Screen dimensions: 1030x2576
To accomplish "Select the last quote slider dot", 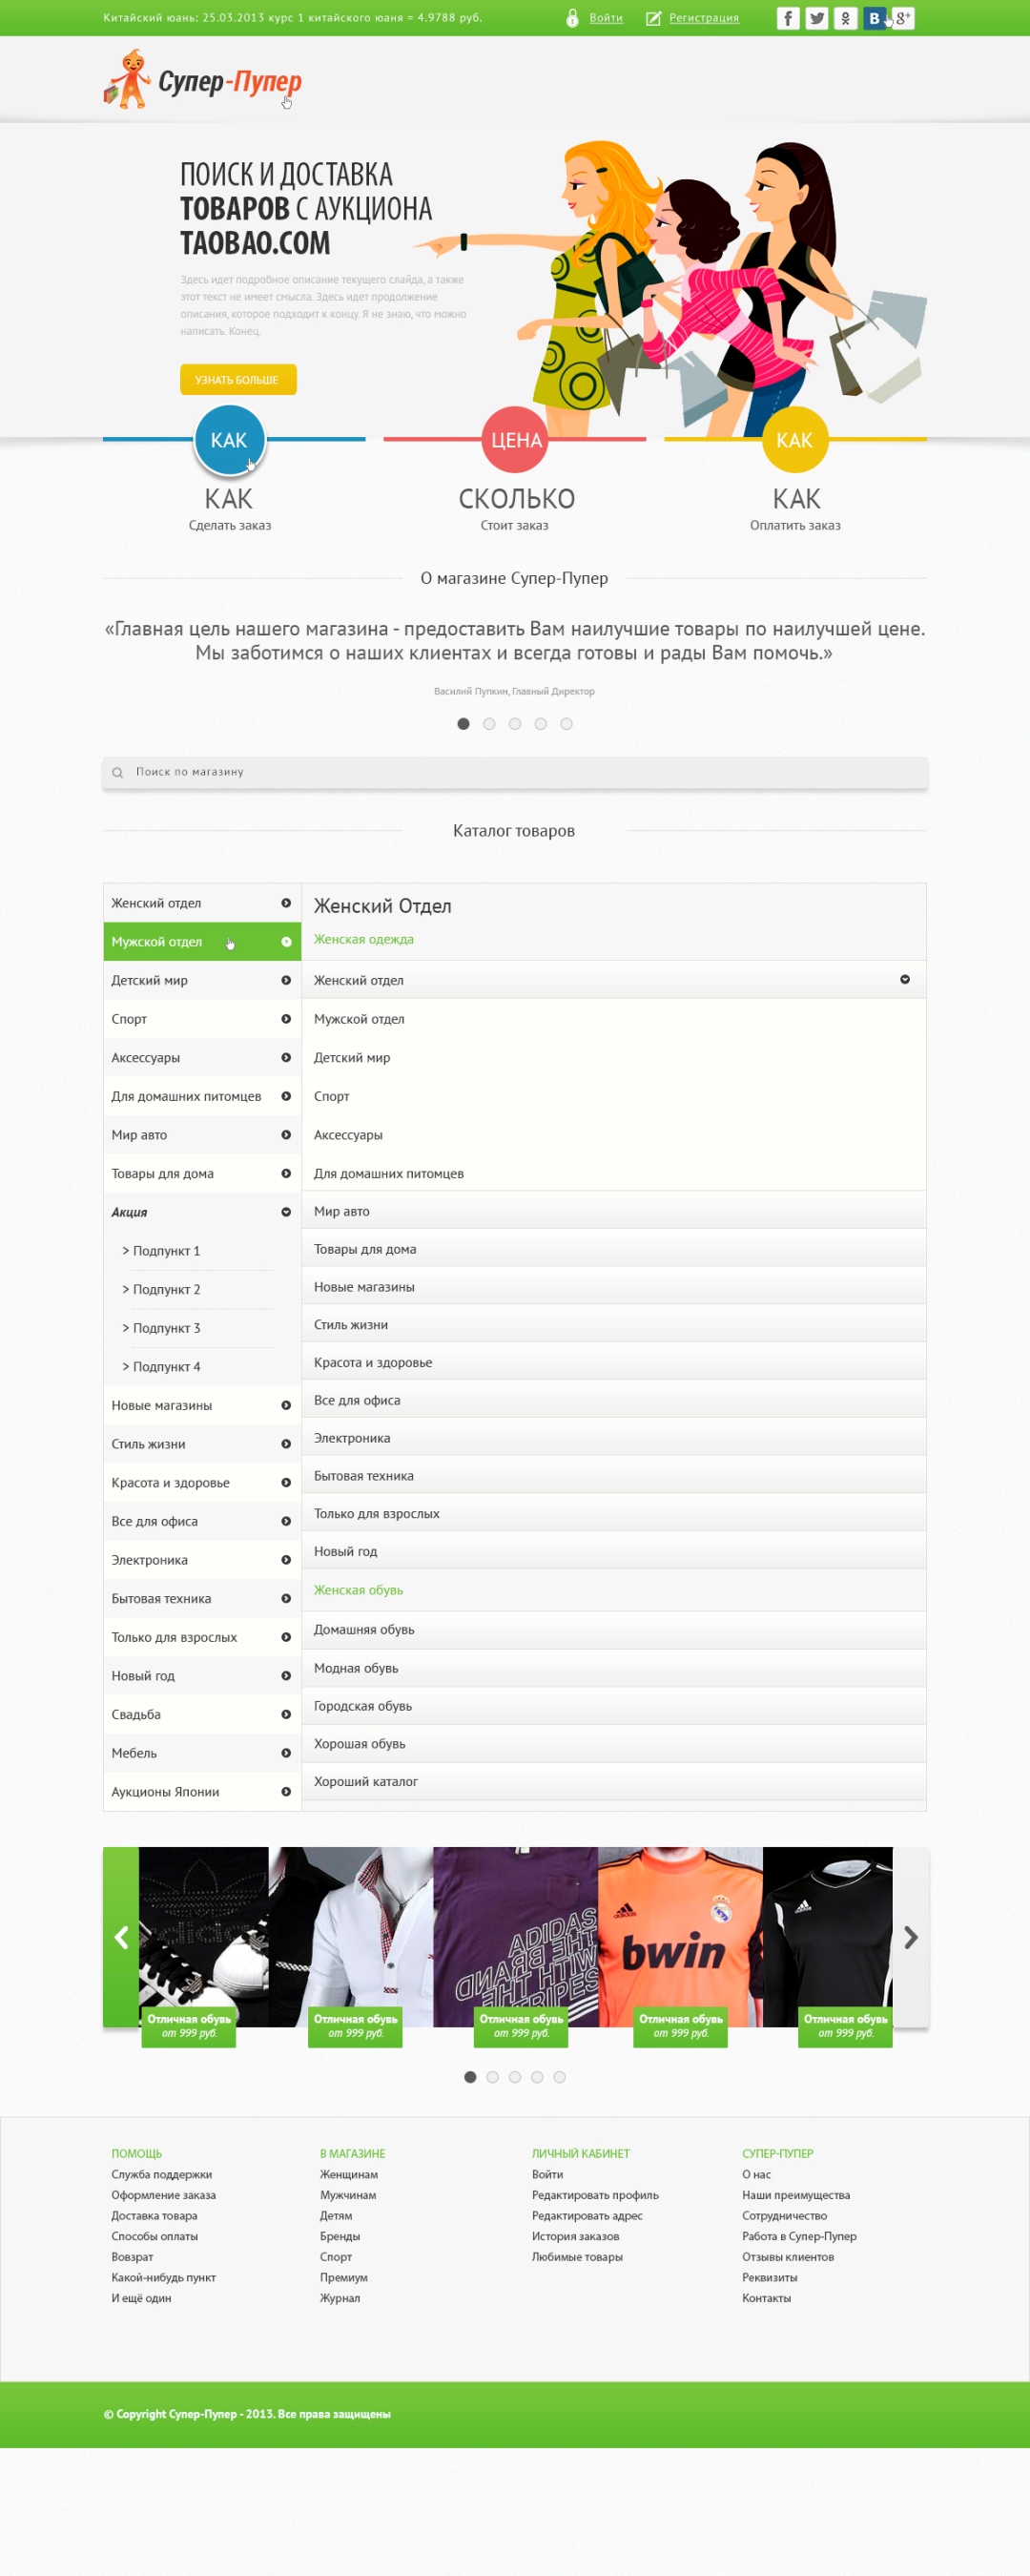I will [x=566, y=724].
